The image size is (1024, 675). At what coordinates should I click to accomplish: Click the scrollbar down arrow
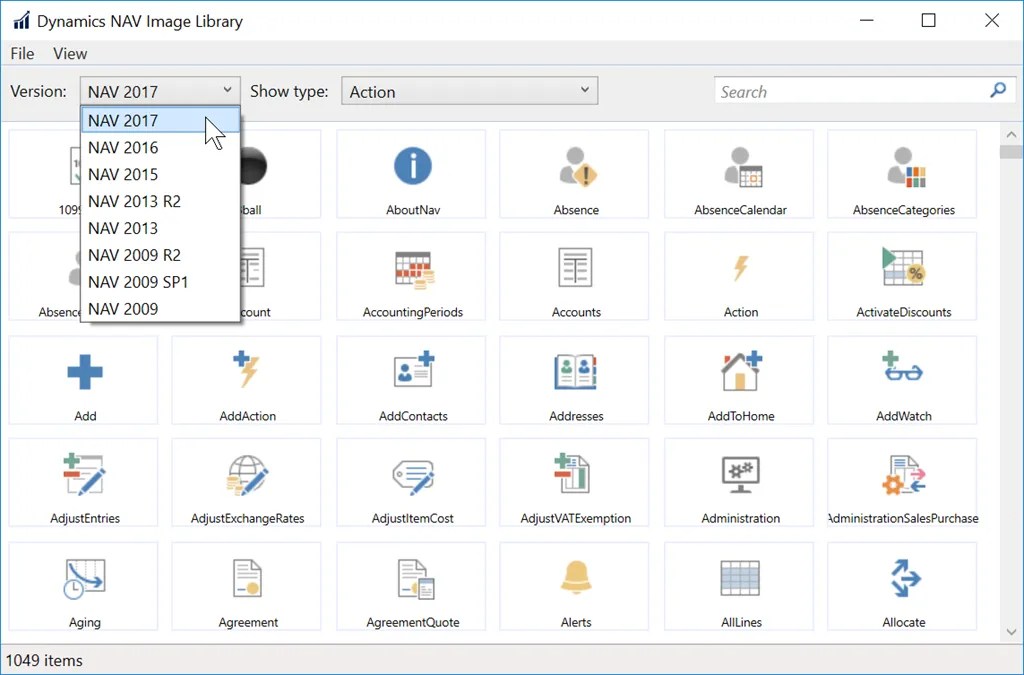click(x=1012, y=631)
